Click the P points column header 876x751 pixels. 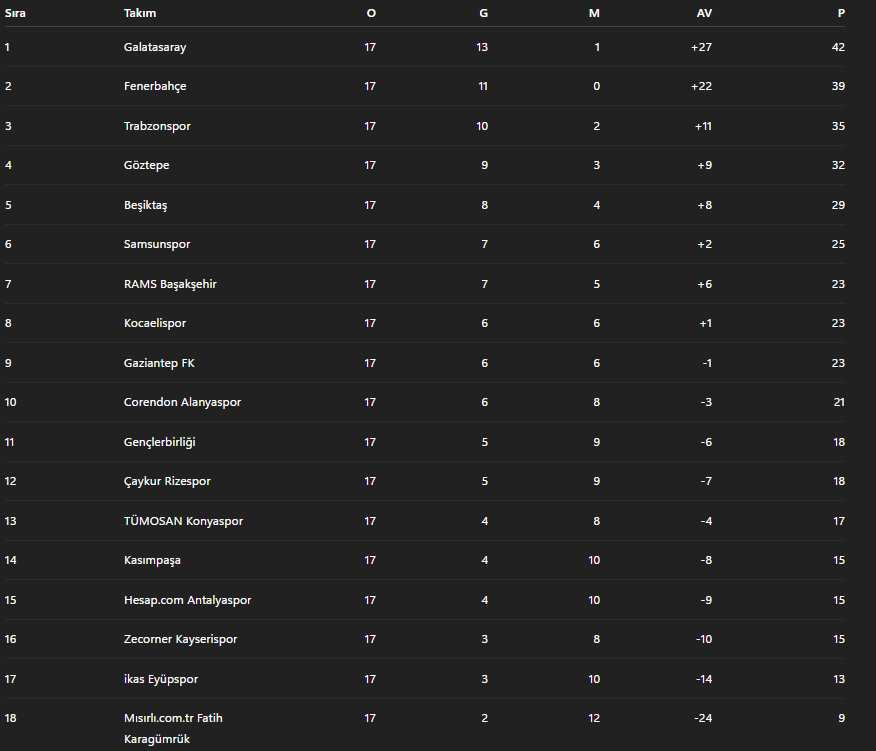[x=841, y=13]
